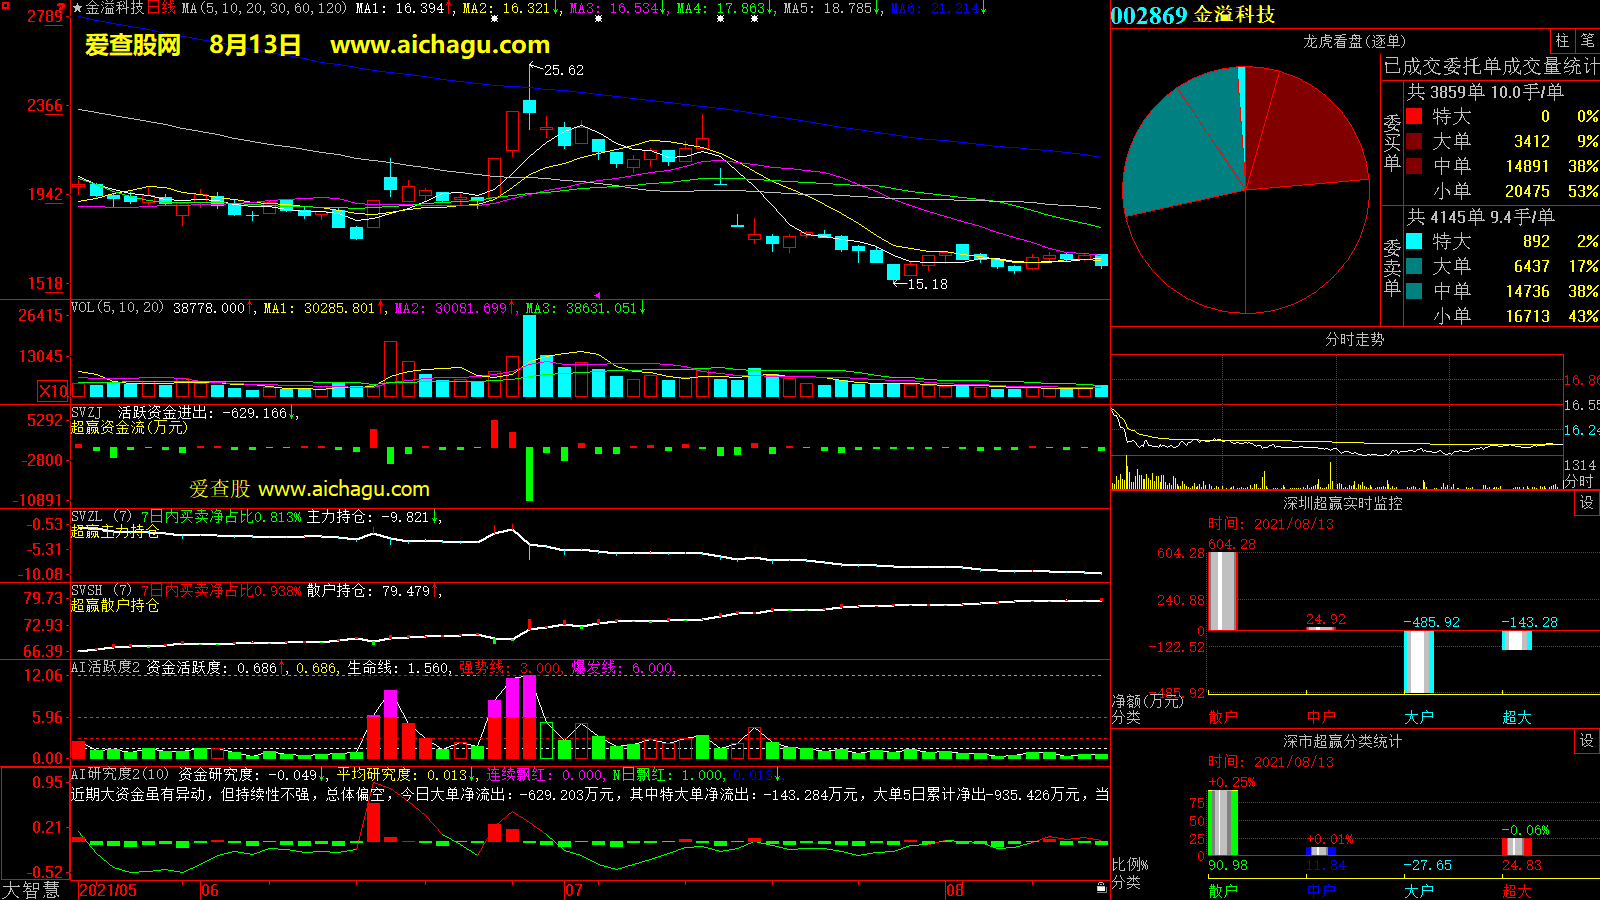
Task: Click the bright red 特大 buy-order swatch
Action: 1414,116
